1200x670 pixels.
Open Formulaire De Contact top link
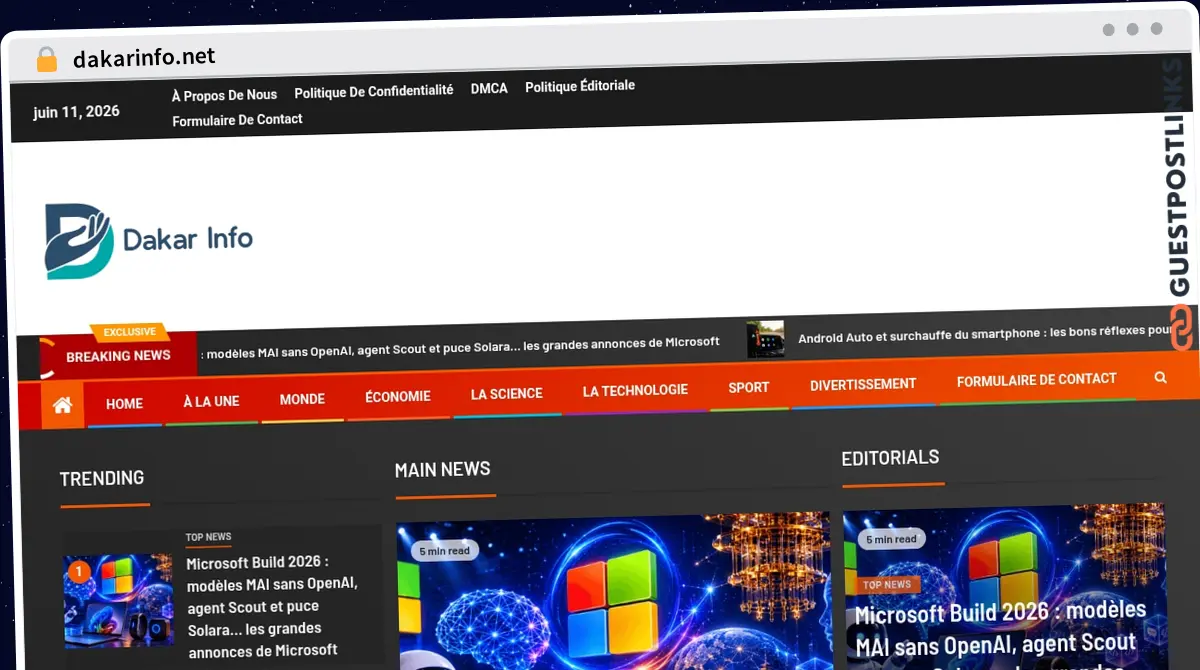point(237,120)
